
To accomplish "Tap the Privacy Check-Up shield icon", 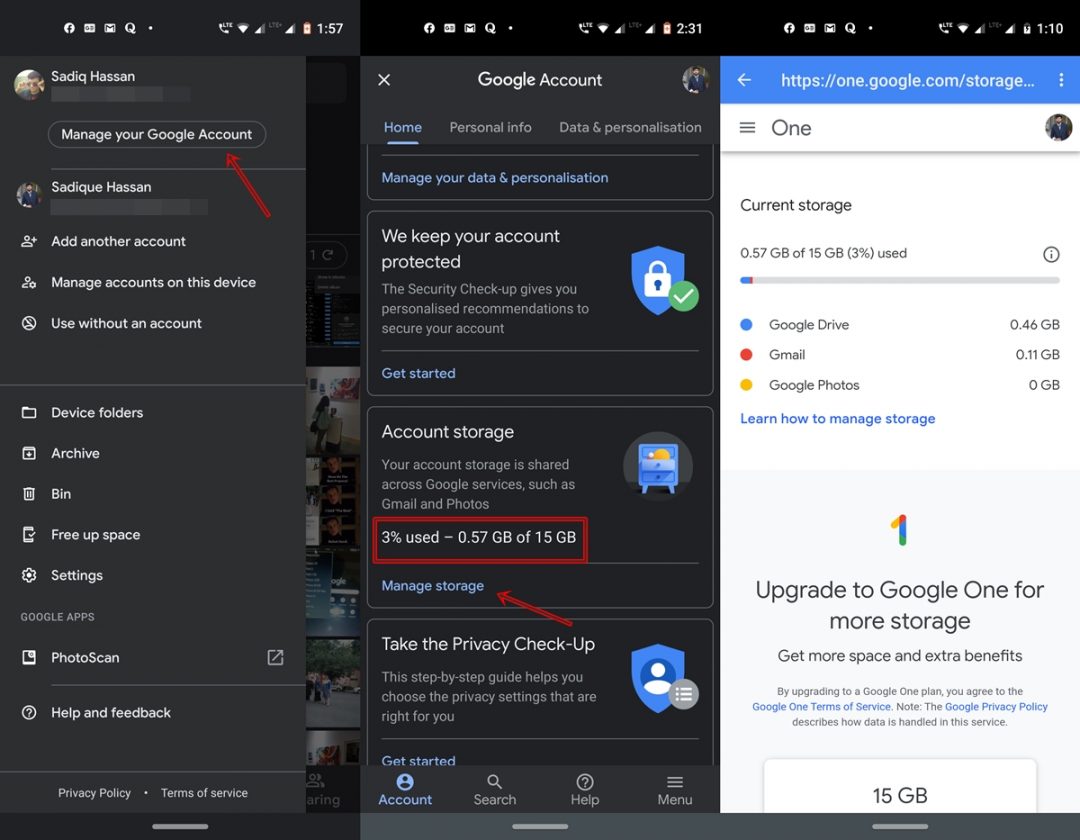I will coord(664,678).
